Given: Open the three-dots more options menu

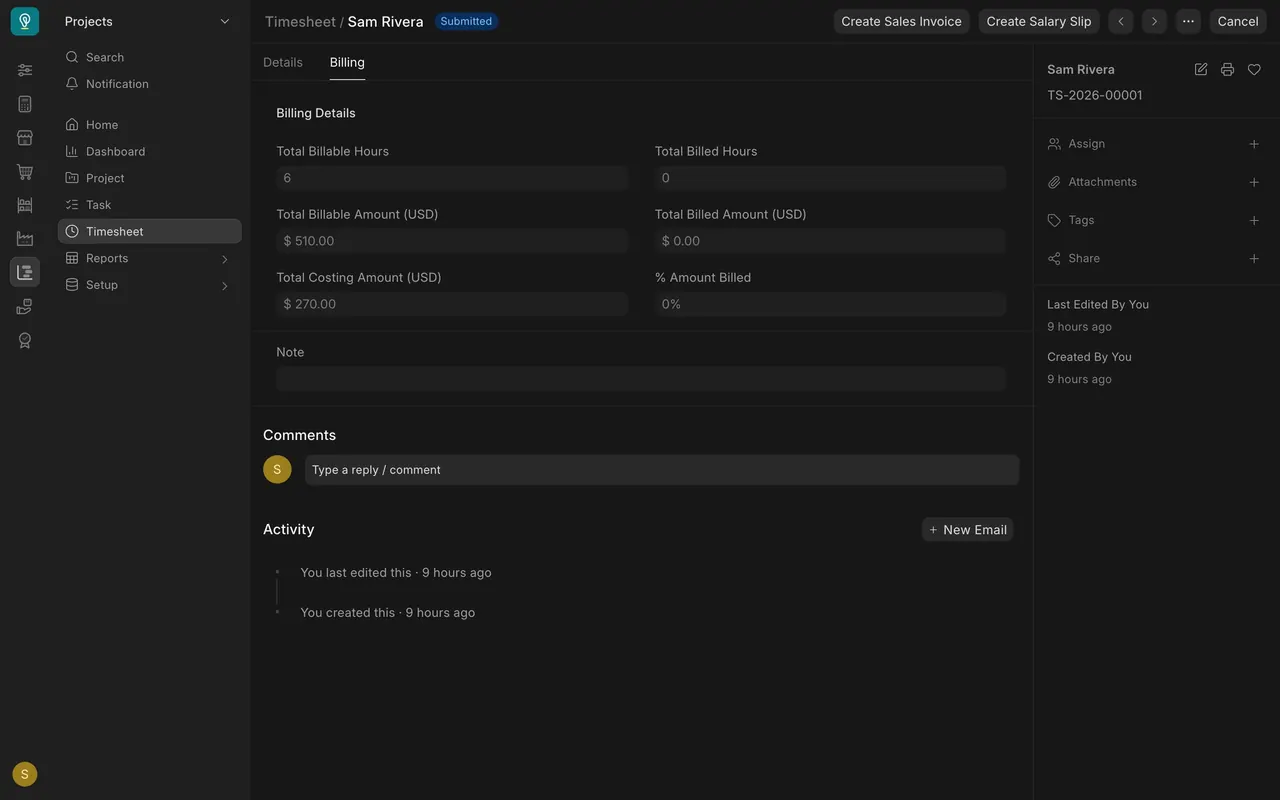Looking at the screenshot, I should (x=1188, y=21).
